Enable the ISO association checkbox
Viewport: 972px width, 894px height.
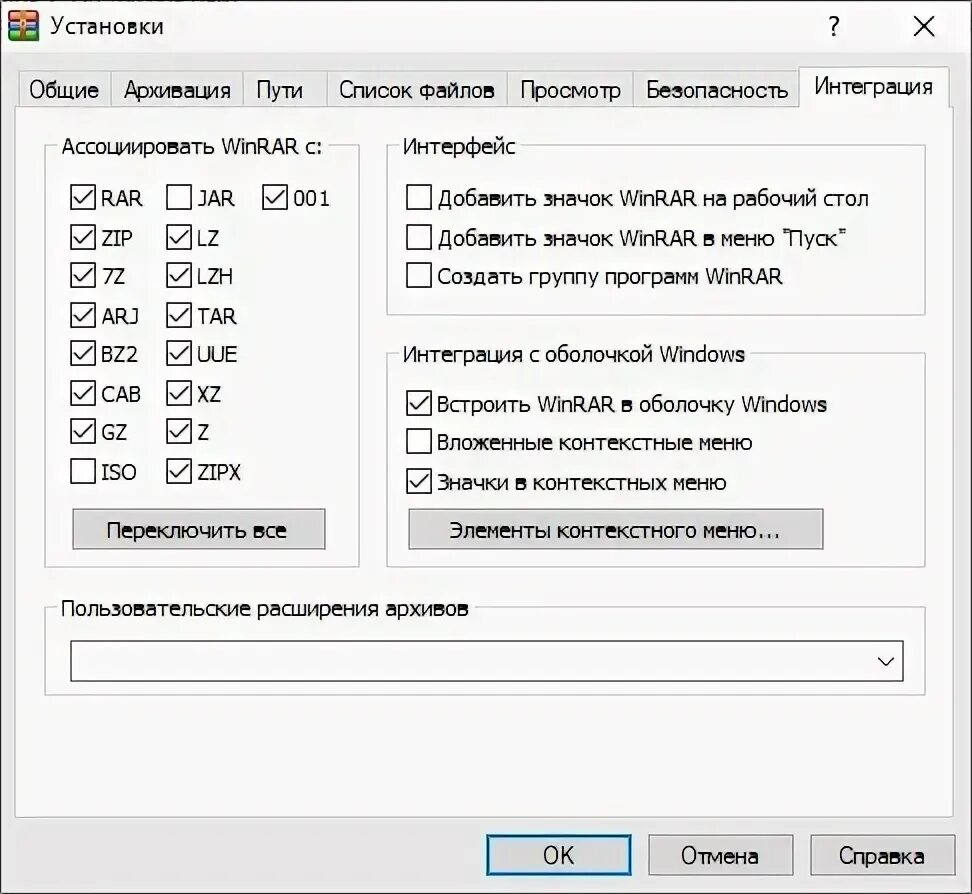pos(83,471)
